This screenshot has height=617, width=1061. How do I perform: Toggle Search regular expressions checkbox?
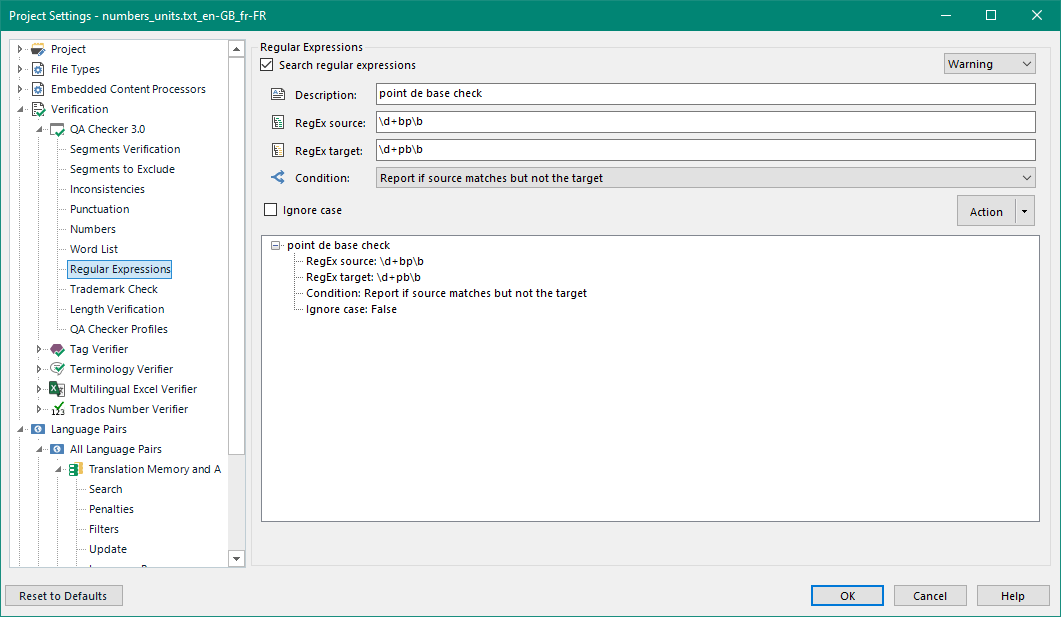point(267,65)
